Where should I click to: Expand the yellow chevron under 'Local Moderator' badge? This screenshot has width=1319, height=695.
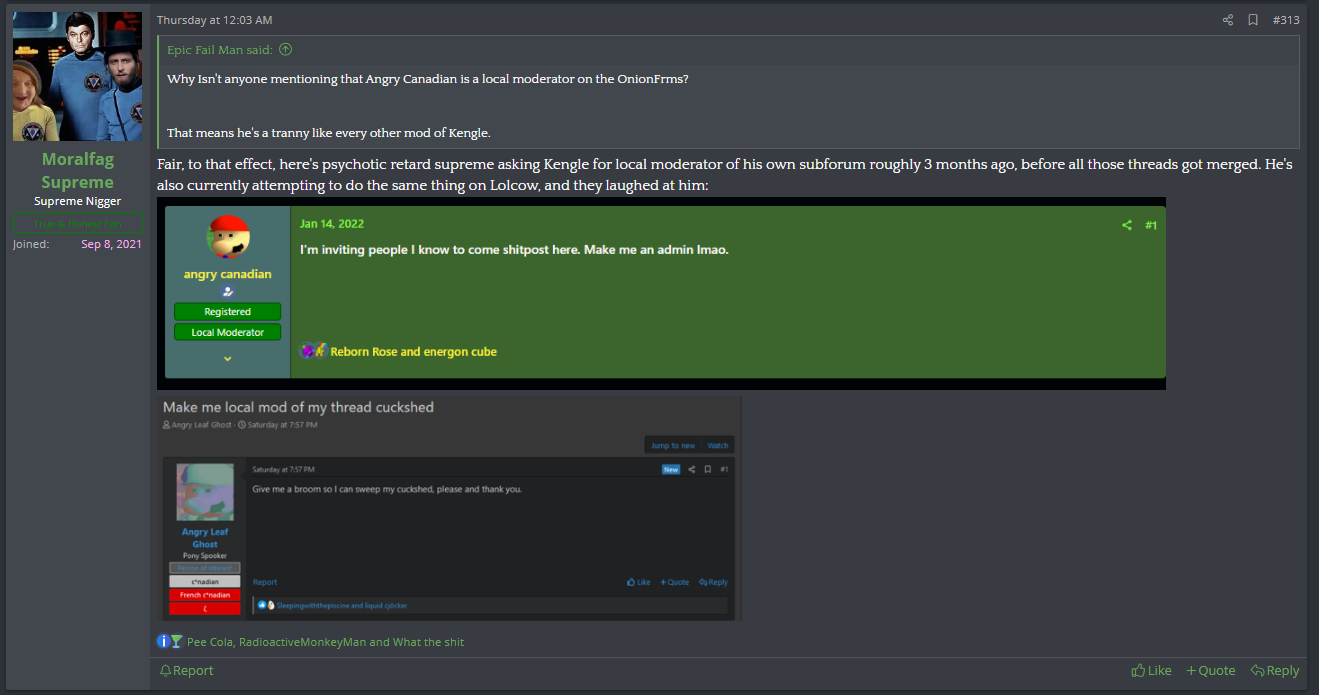227,358
